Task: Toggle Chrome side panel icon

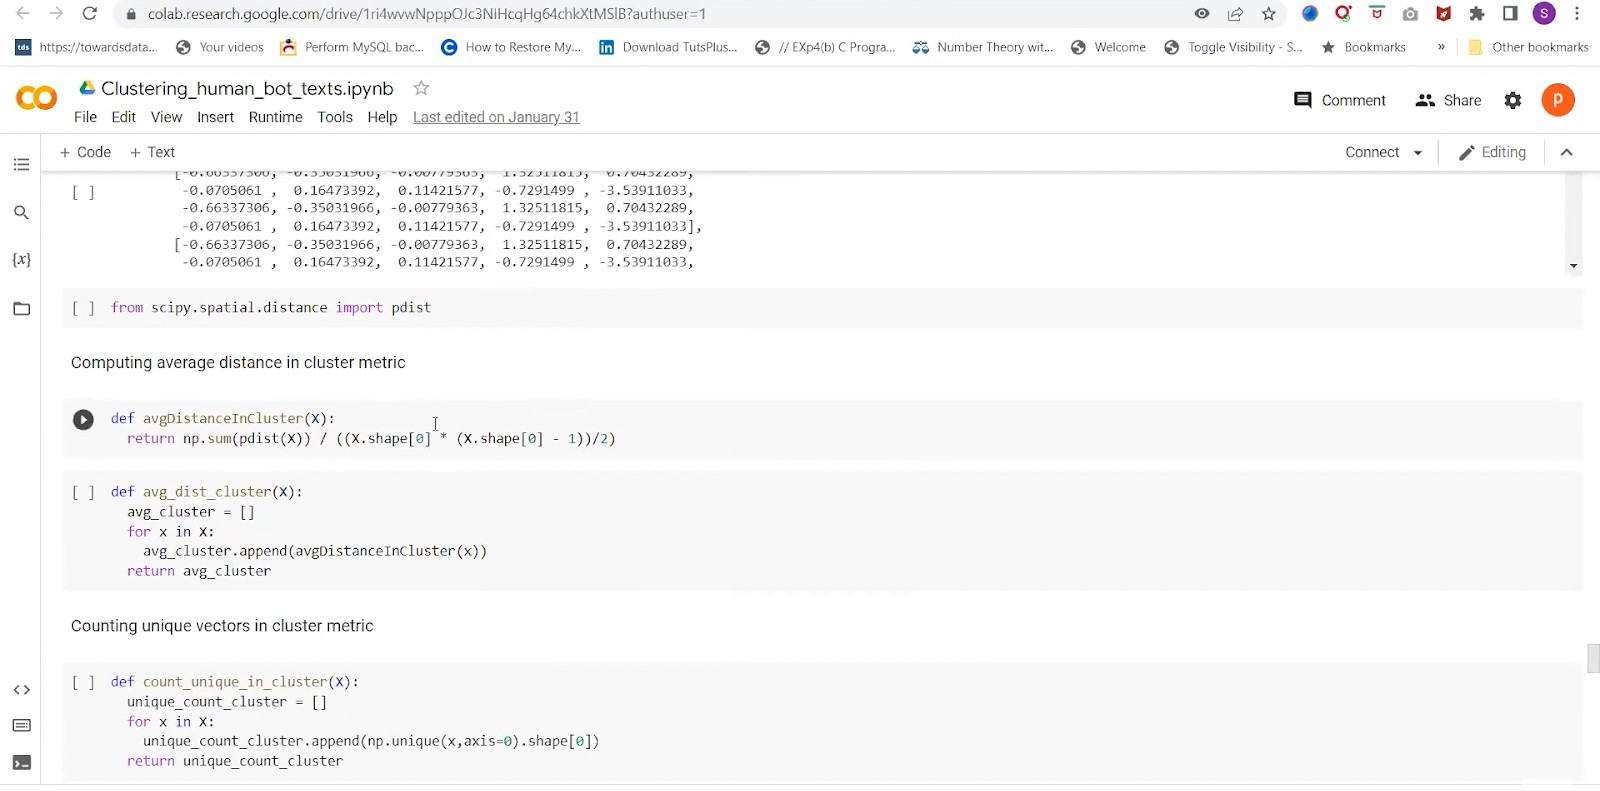Action: pyautogui.click(x=1510, y=14)
